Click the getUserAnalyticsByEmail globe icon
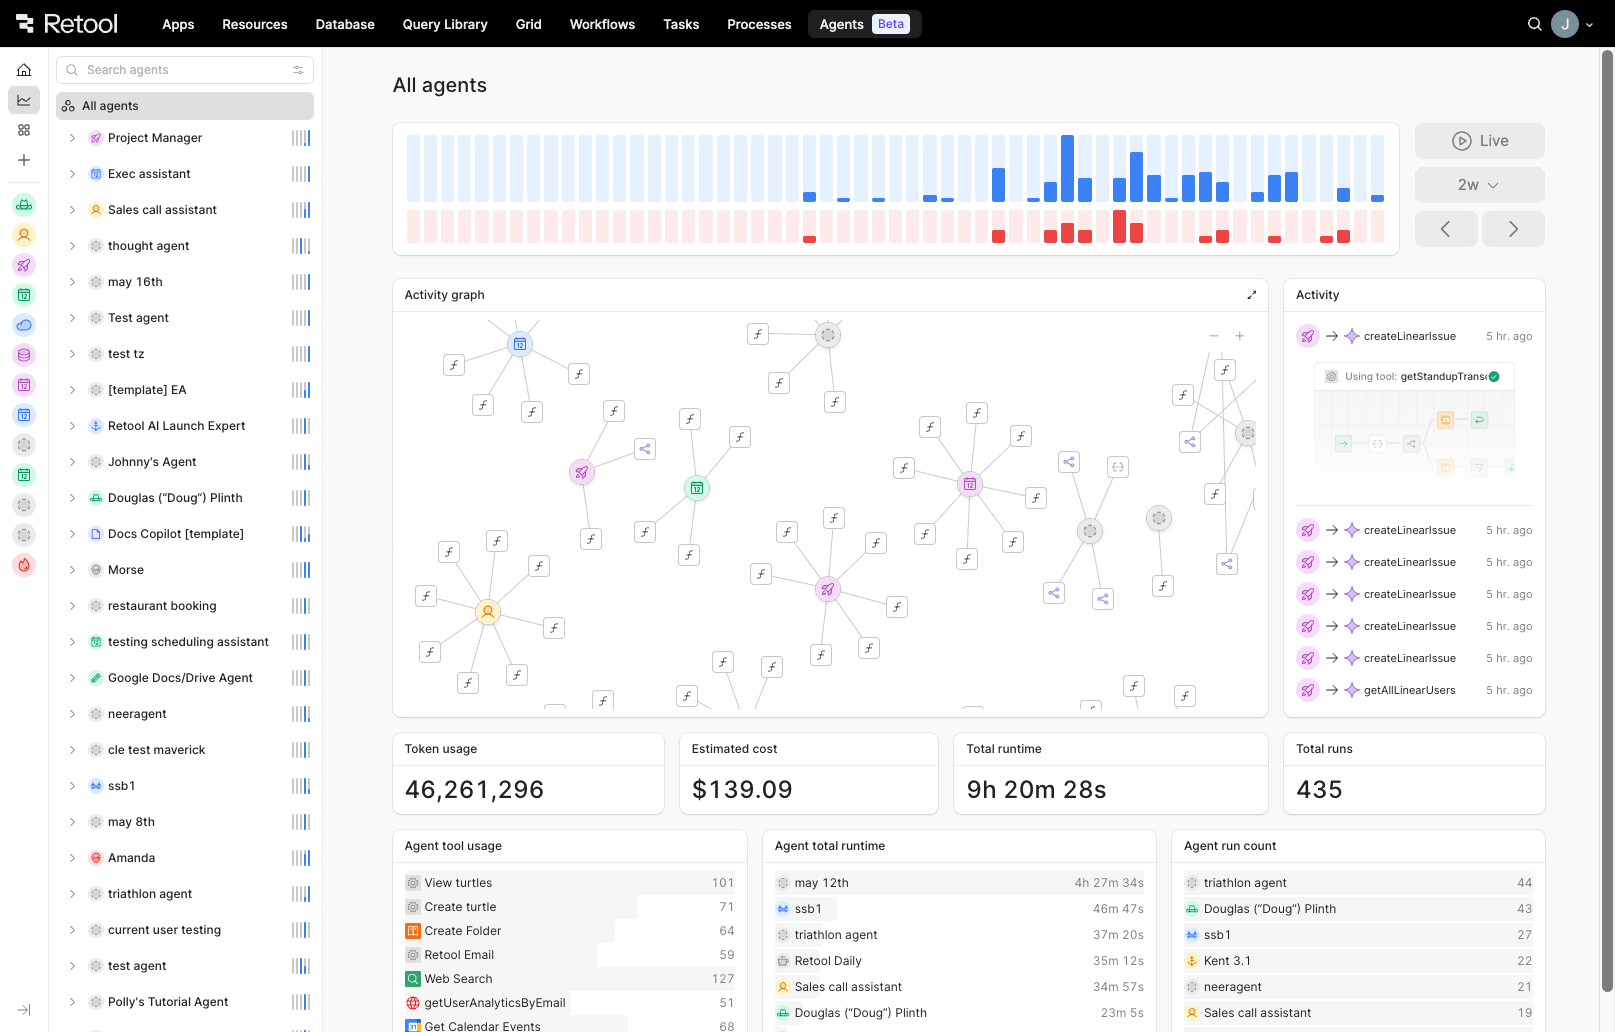This screenshot has width=1615, height=1032. (x=412, y=1003)
